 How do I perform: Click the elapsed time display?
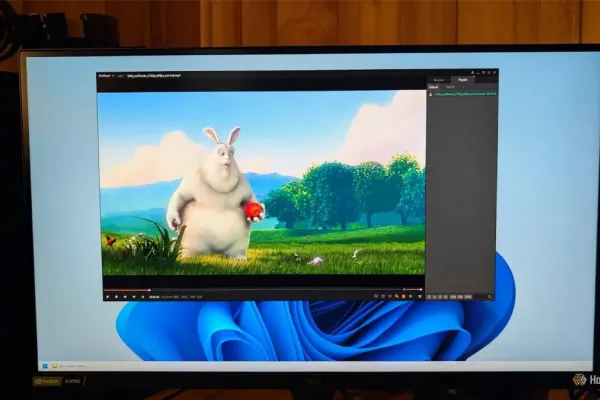point(153,297)
